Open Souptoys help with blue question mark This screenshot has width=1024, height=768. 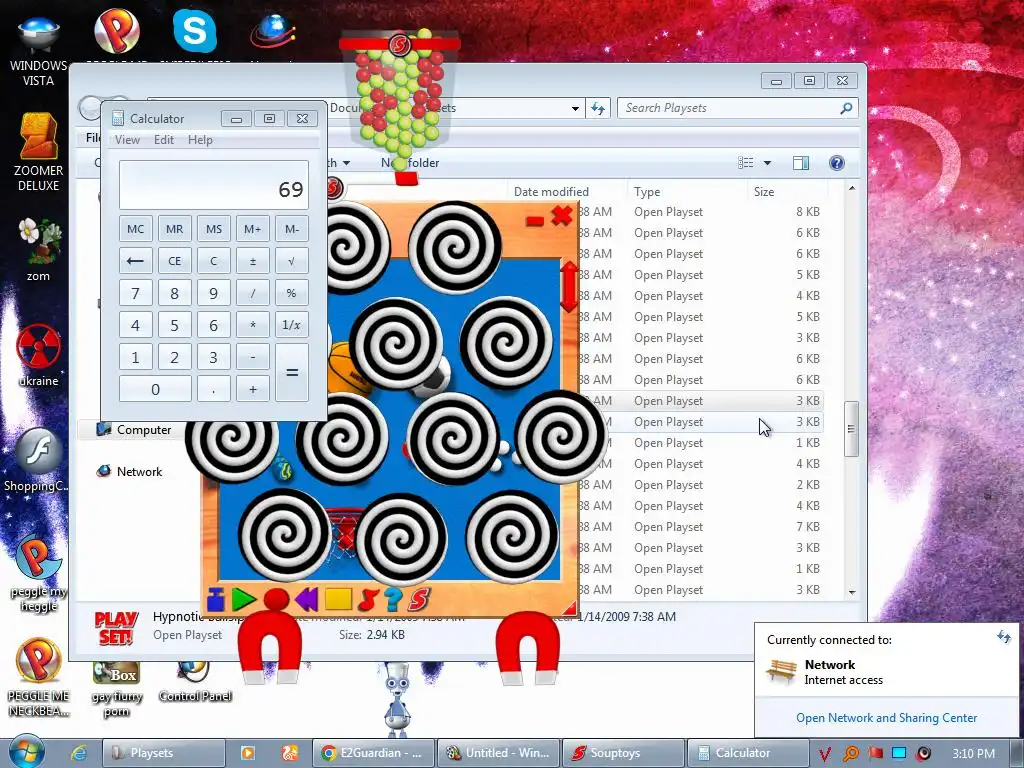click(392, 599)
